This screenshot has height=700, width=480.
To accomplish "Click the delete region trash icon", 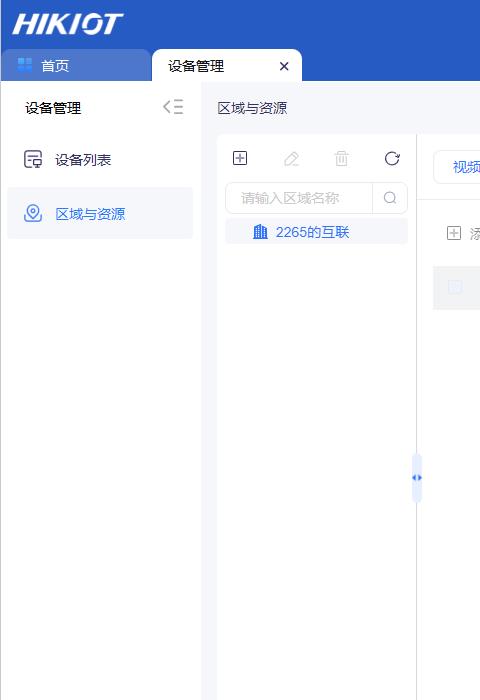I will (x=342, y=158).
